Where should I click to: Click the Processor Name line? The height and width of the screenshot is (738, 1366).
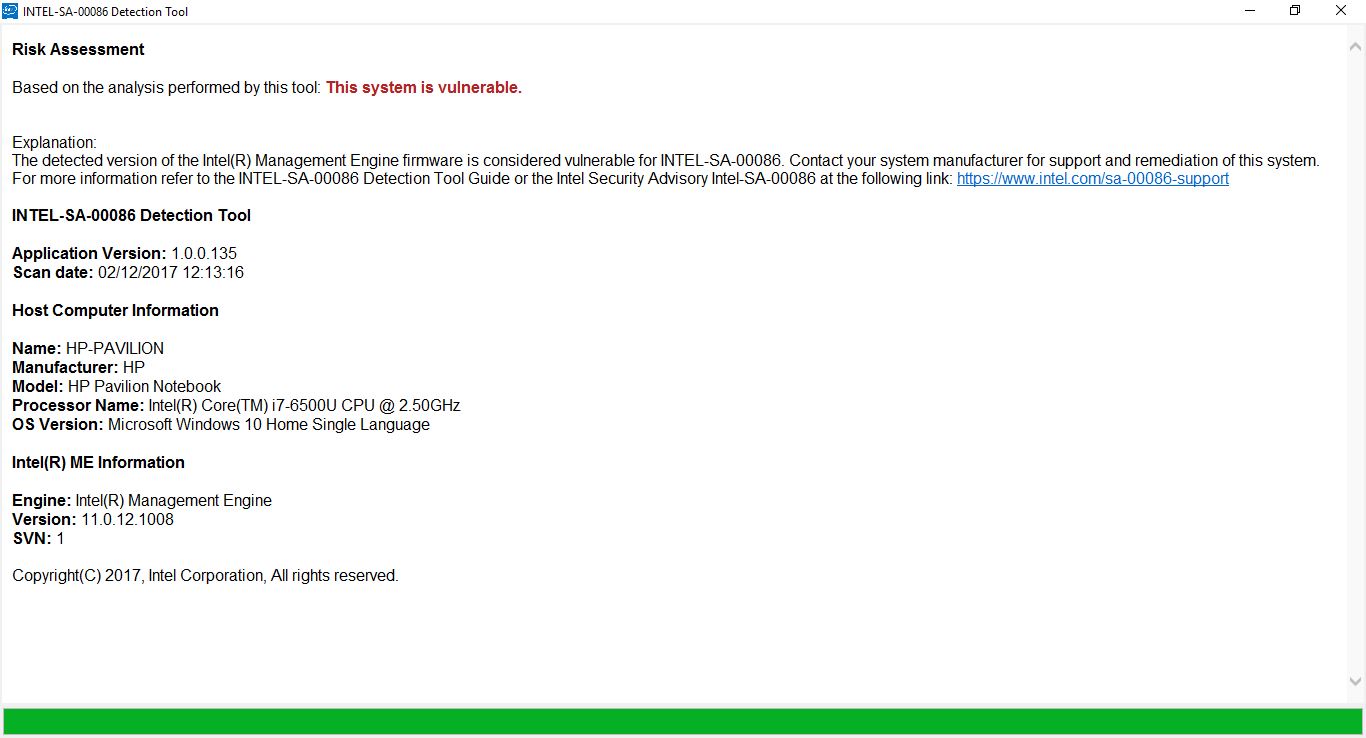[x=236, y=406]
